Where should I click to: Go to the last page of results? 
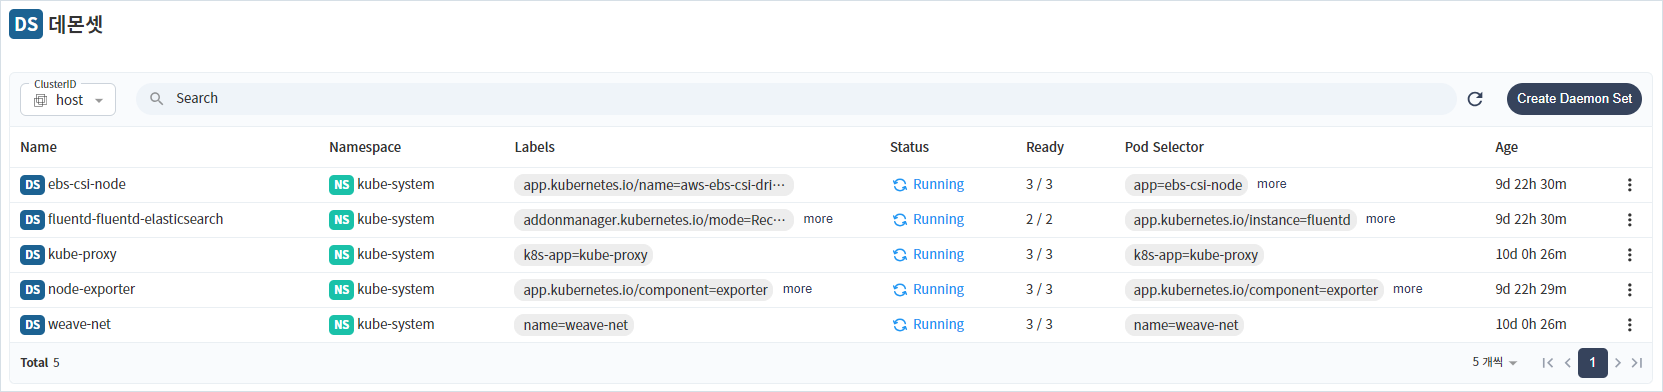click(1637, 363)
